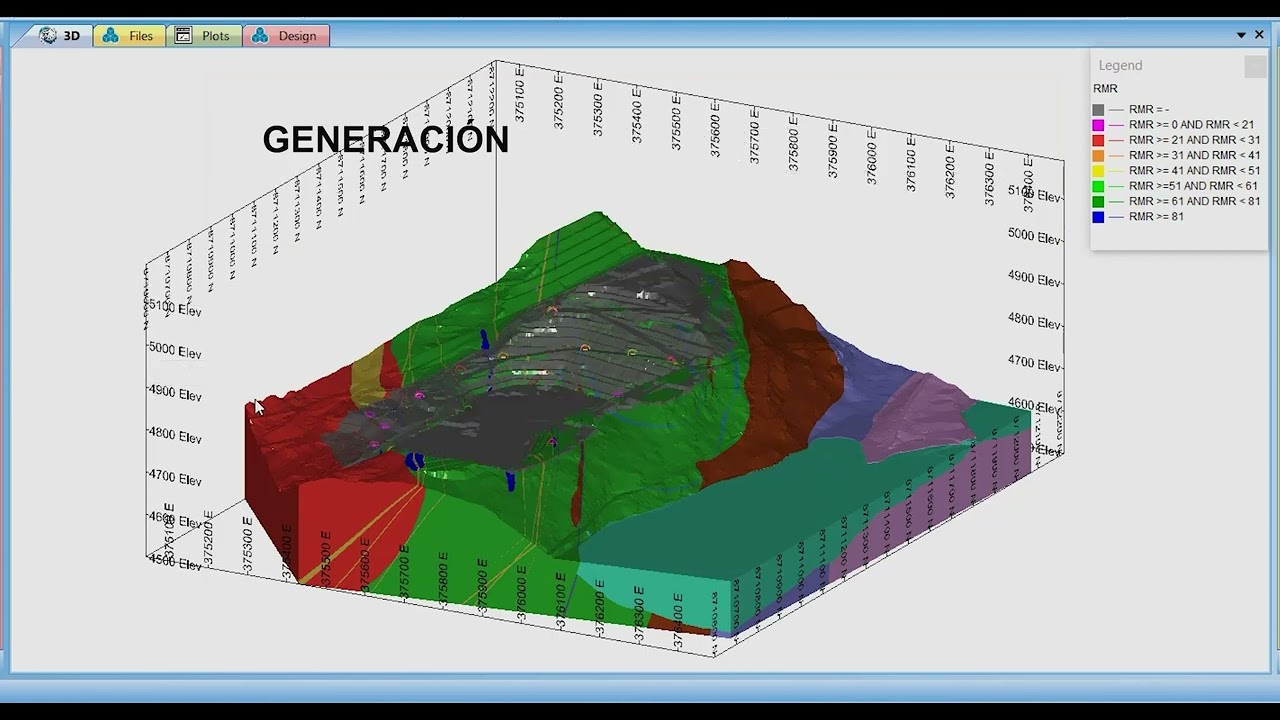This screenshot has width=1280, height=720.
Task: Open the Plots tab
Action: tap(203, 36)
